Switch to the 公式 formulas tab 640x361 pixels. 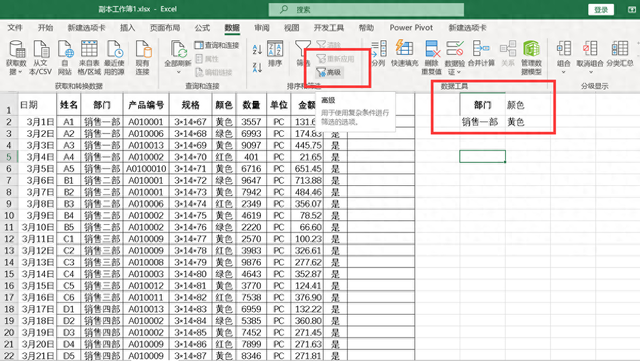point(202,28)
